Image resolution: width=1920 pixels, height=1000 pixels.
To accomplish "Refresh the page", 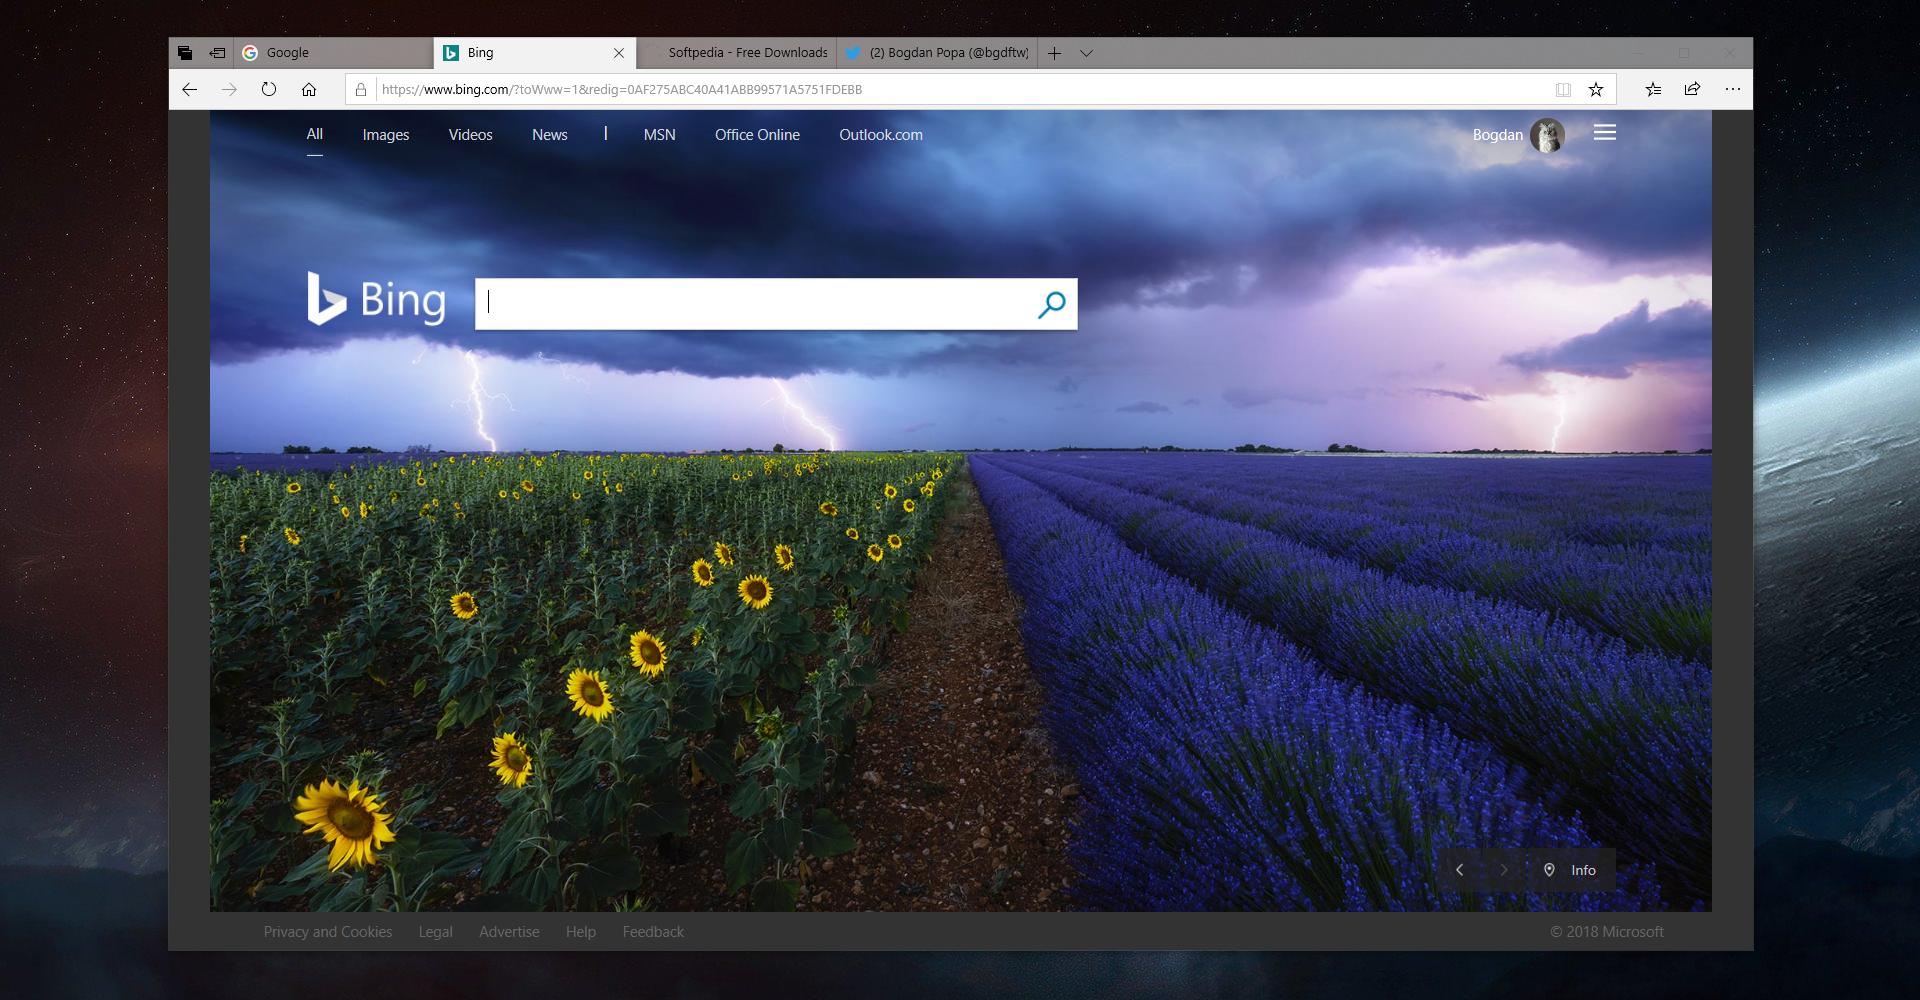I will [x=268, y=89].
